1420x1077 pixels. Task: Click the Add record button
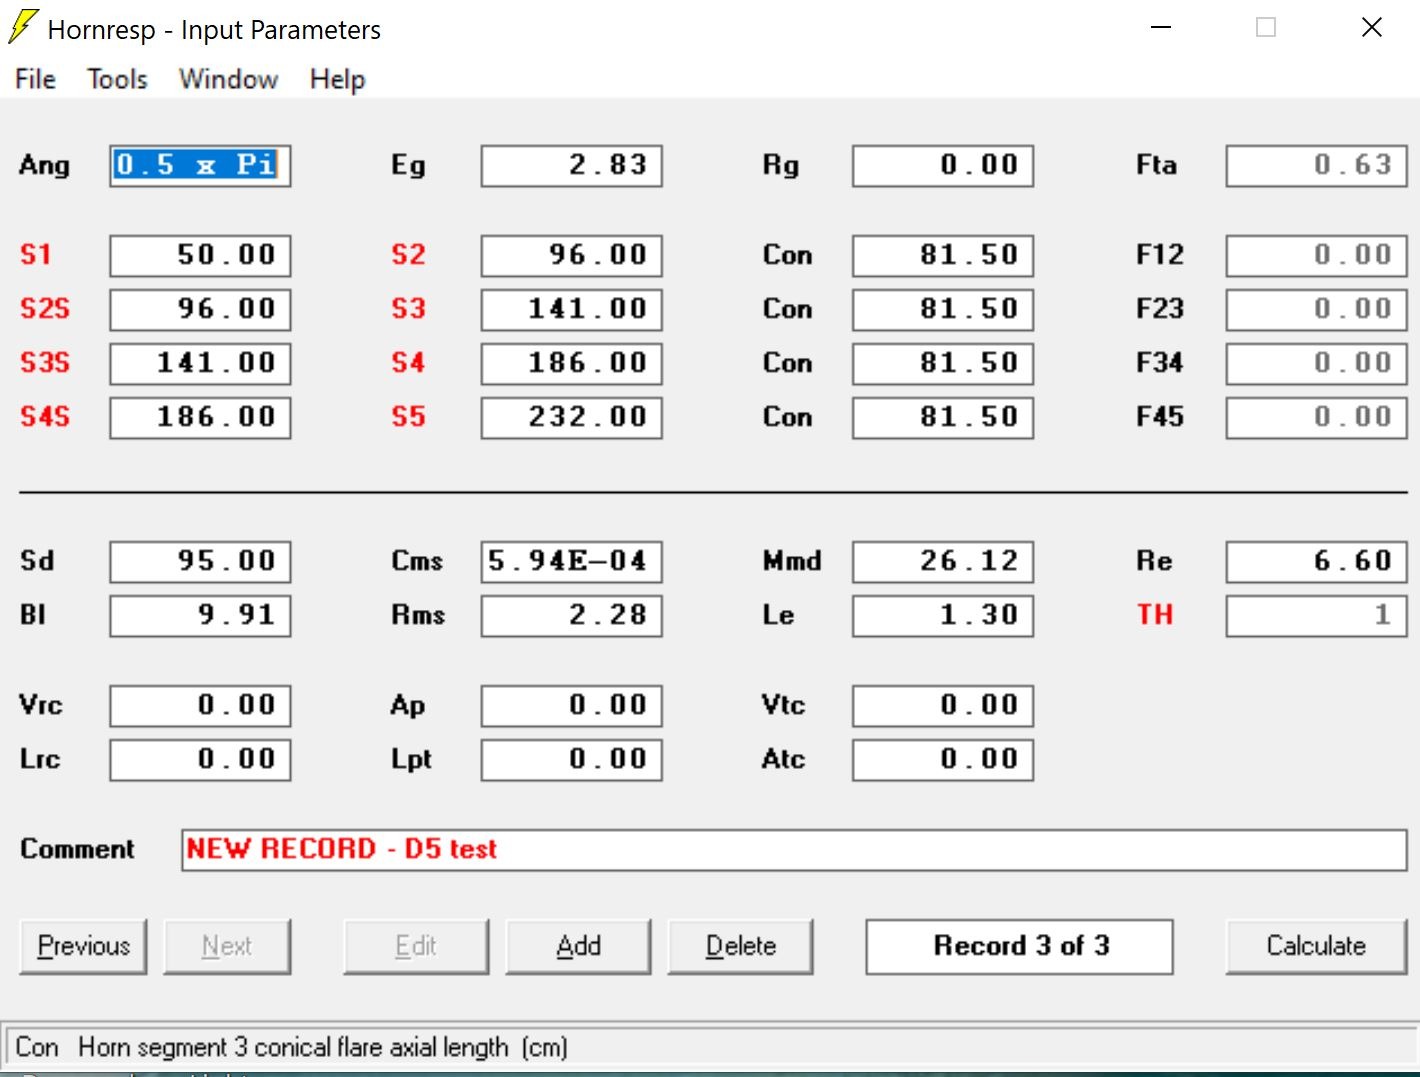578,946
